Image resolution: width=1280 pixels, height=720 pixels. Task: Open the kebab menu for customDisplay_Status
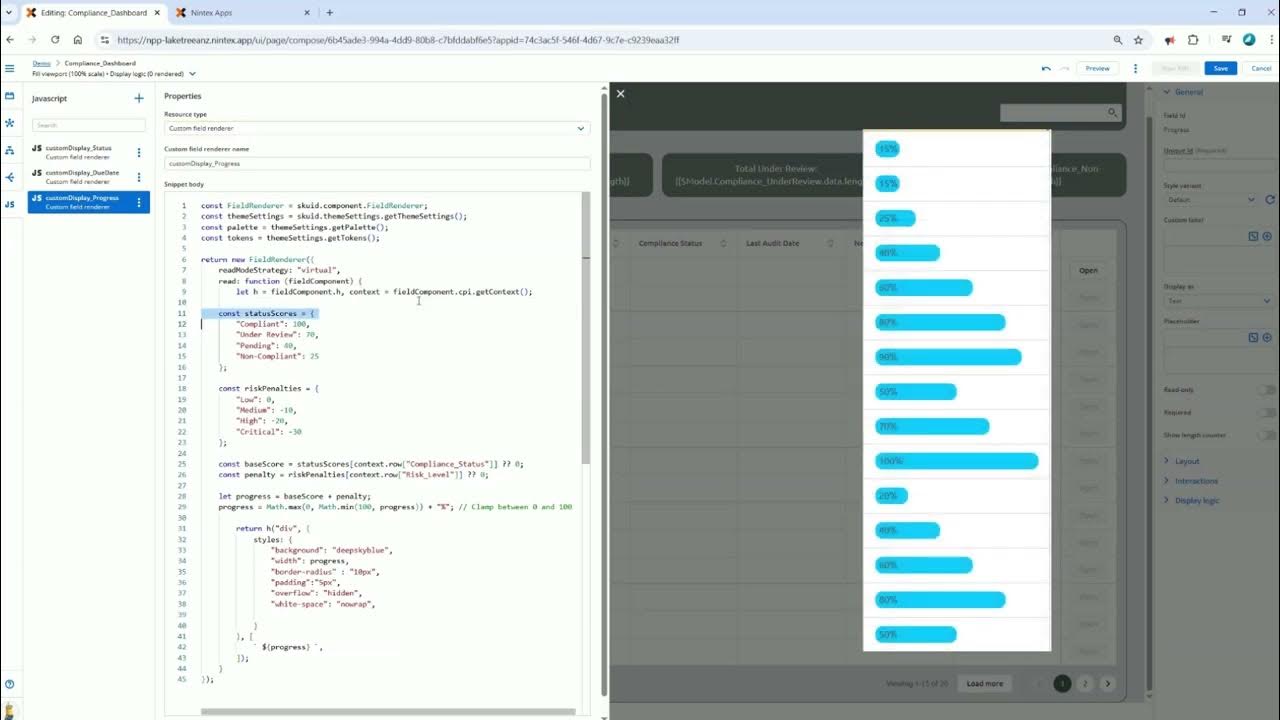click(x=139, y=151)
